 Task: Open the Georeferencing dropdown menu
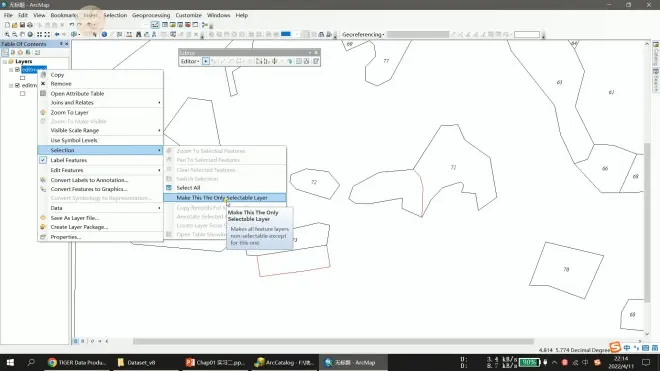(x=363, y=35)
